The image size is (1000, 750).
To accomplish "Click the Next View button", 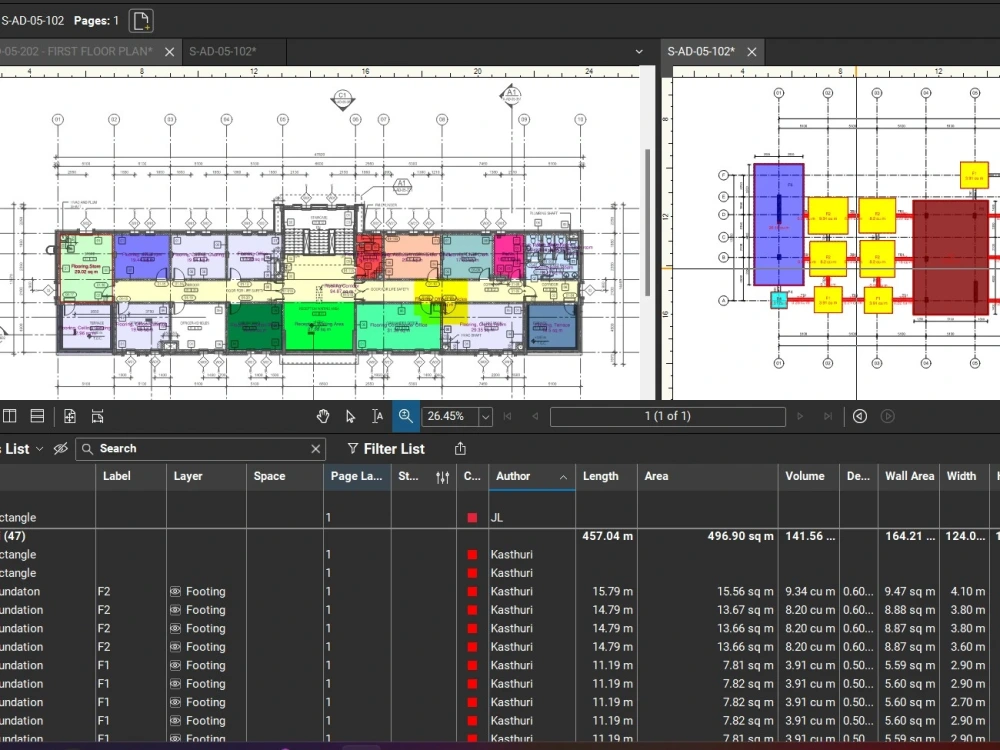I will (888, 416).
